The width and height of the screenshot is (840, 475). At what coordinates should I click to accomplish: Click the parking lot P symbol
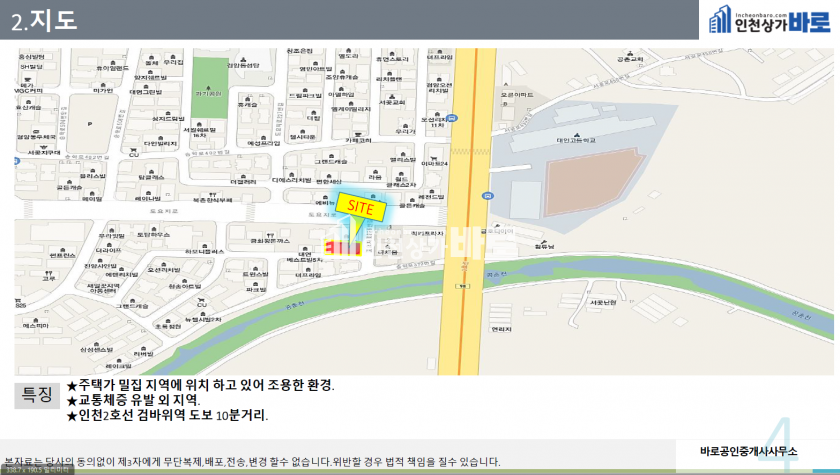point(89,125)
